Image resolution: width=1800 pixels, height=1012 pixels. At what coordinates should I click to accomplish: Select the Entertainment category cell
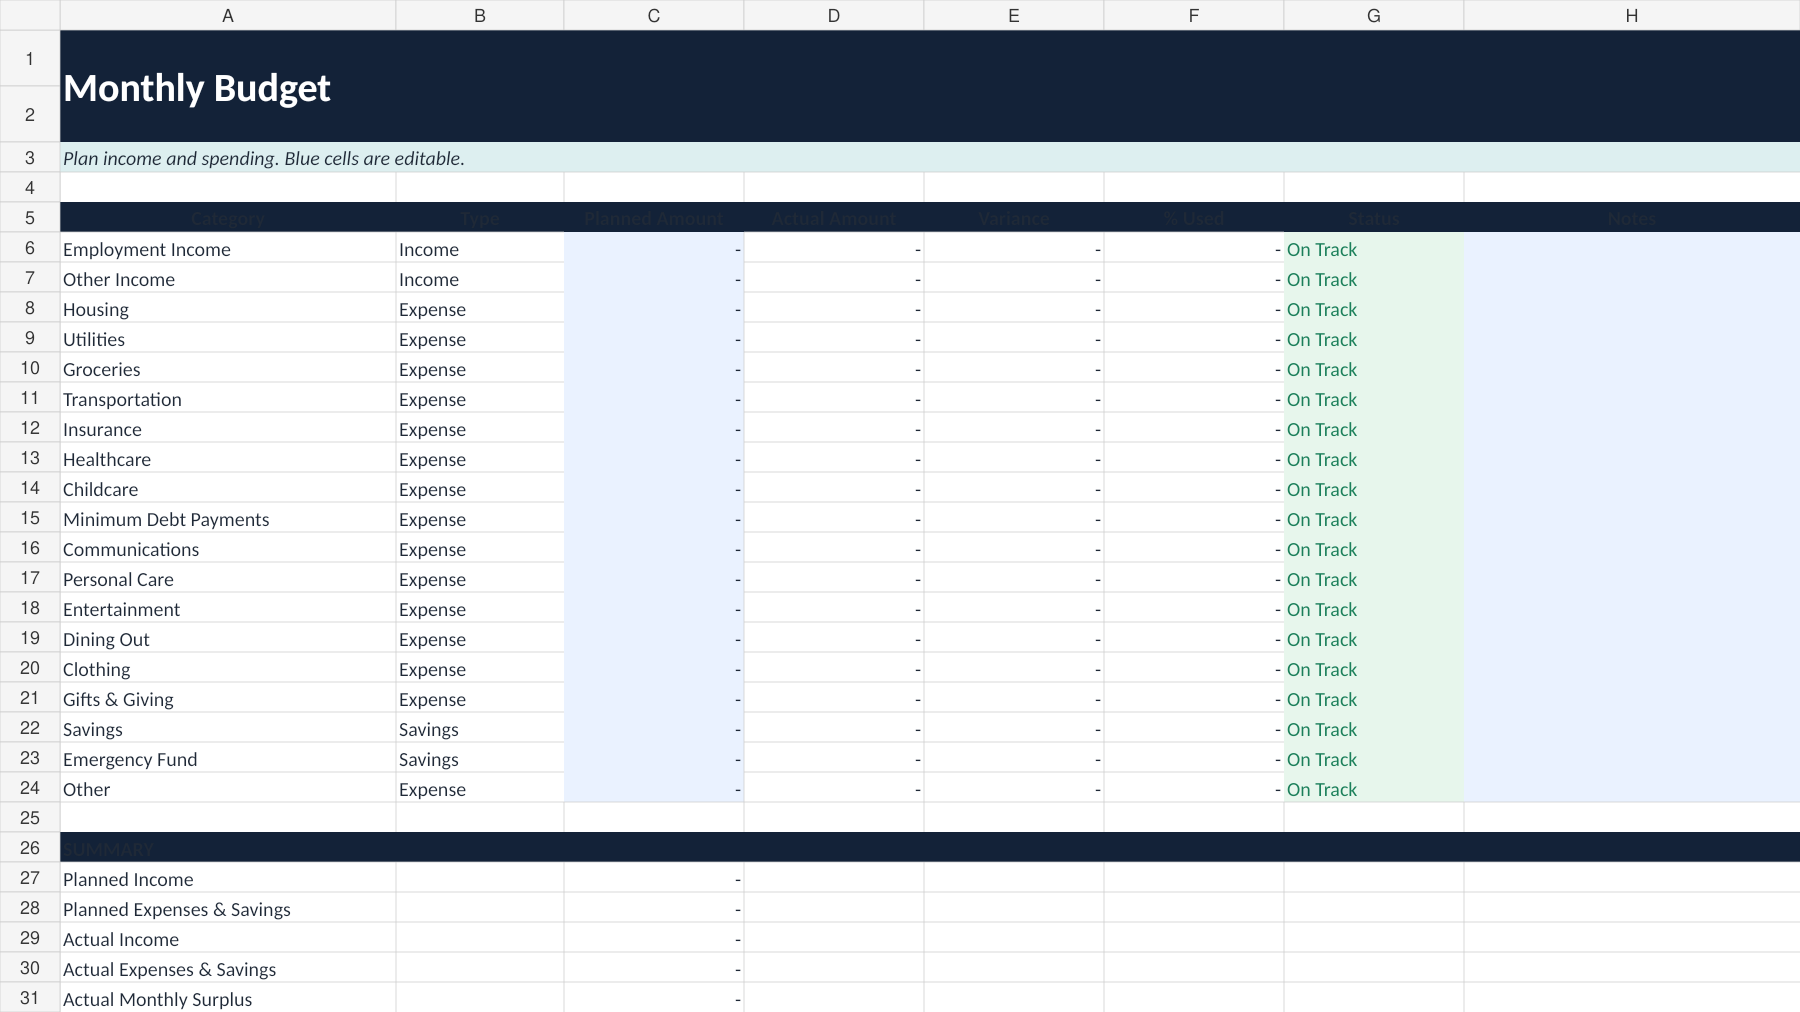pyautogui.click(x=228, y=608)
